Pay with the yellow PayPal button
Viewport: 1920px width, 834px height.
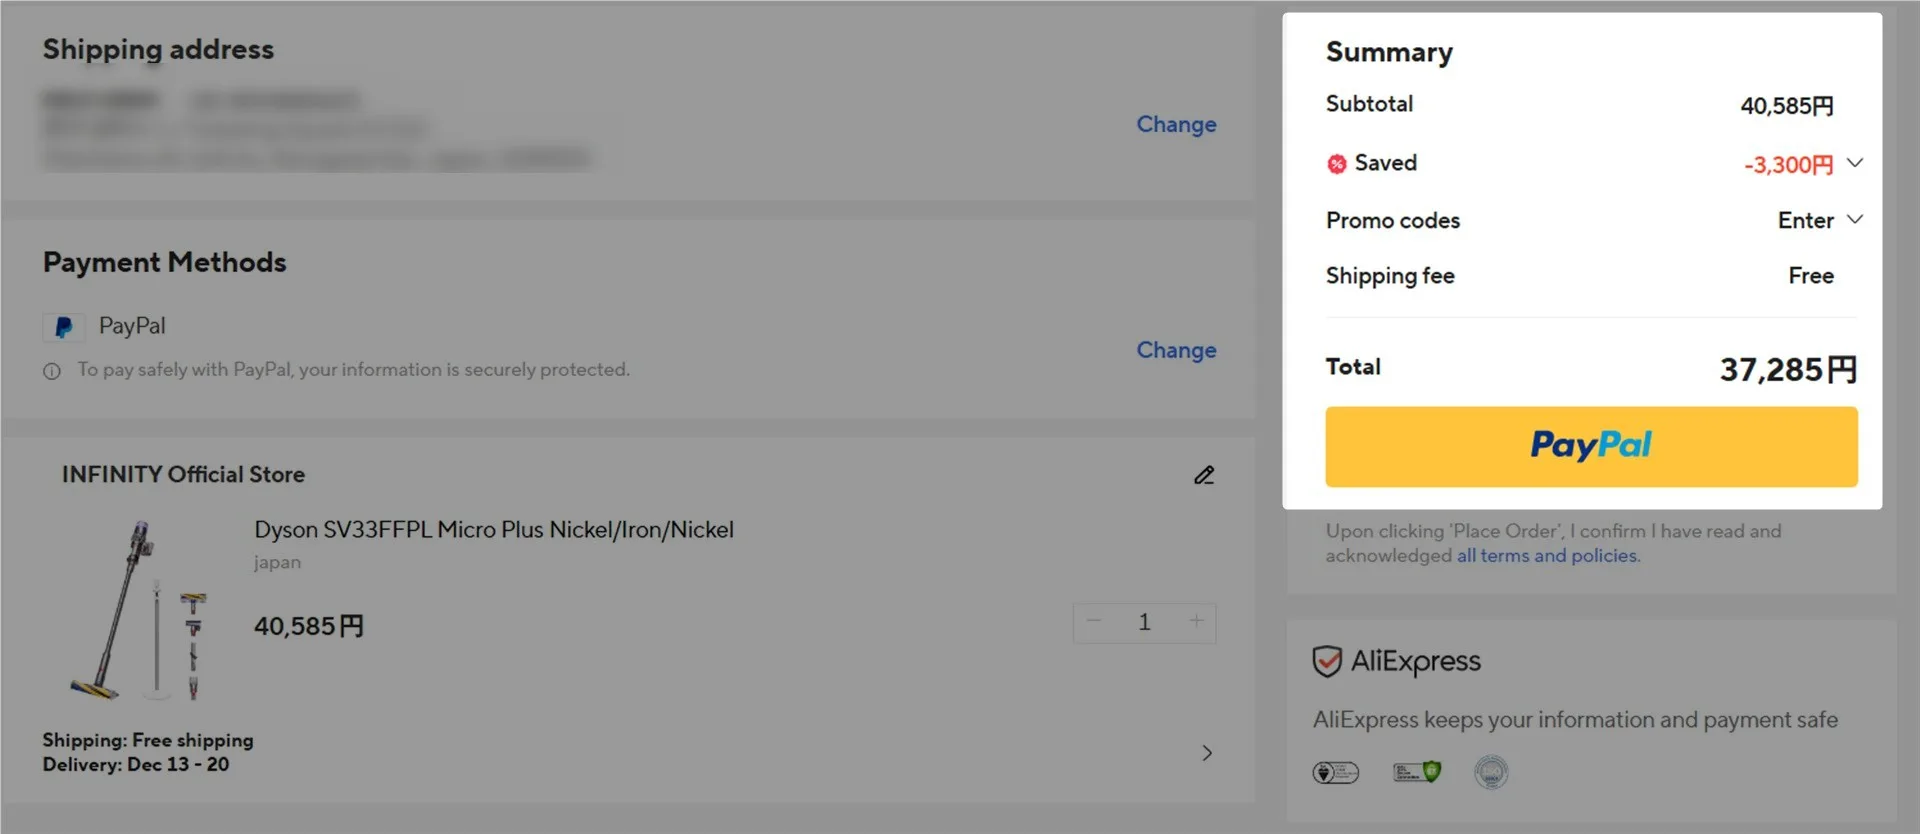coord(1591,447)
